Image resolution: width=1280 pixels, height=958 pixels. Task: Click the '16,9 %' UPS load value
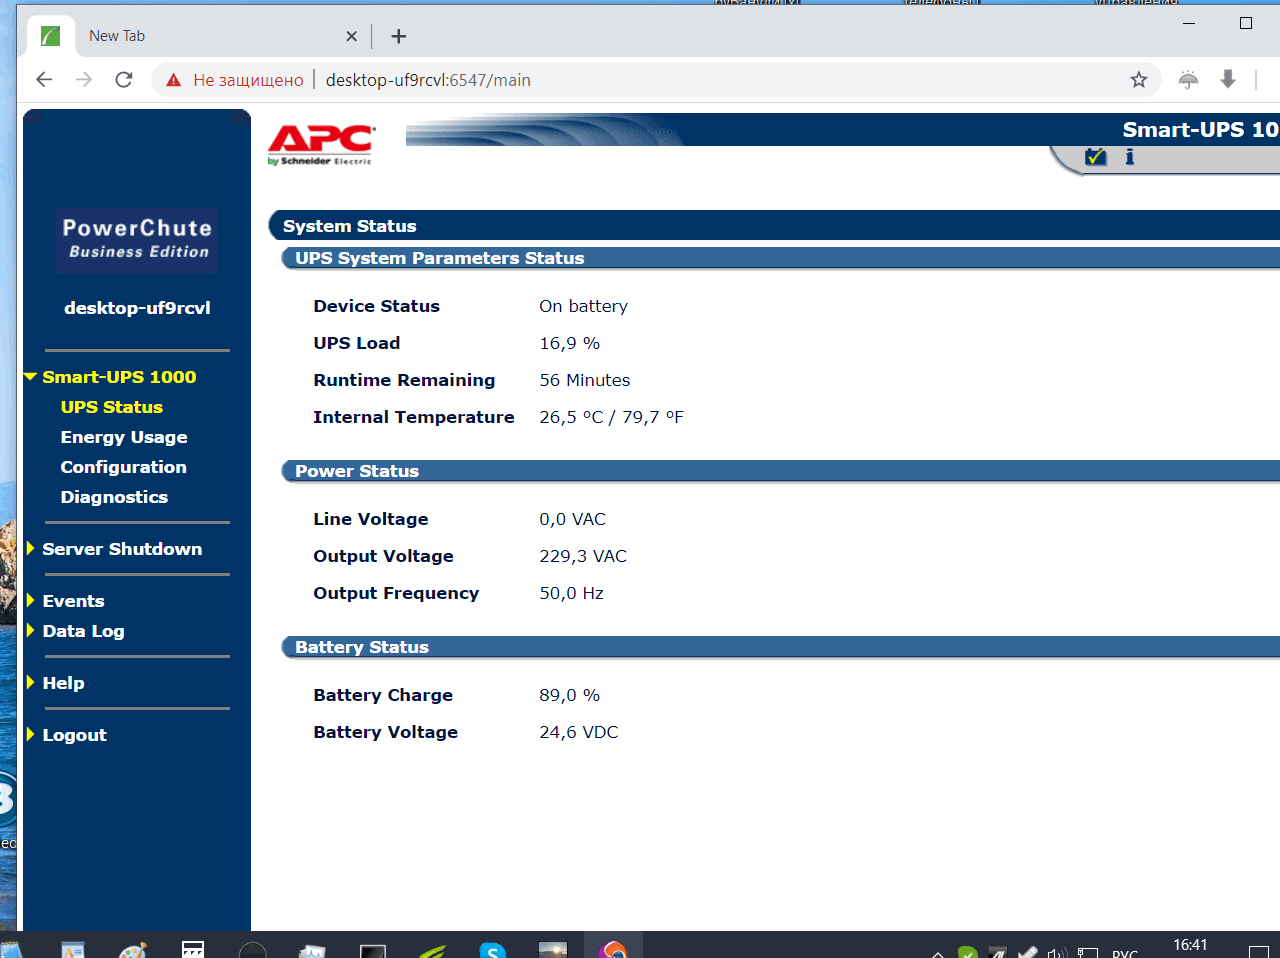point(570,343)
